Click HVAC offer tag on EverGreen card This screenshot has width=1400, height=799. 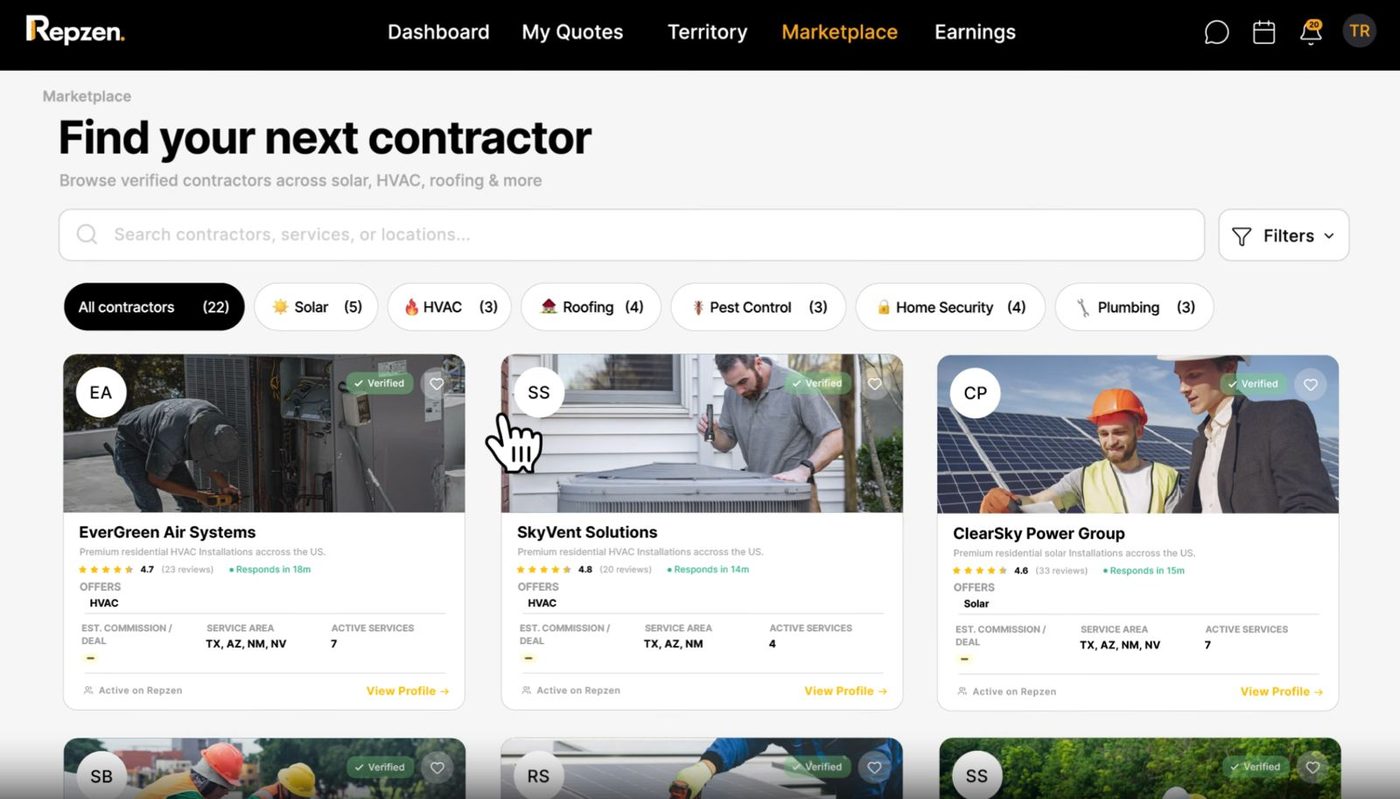104,603
